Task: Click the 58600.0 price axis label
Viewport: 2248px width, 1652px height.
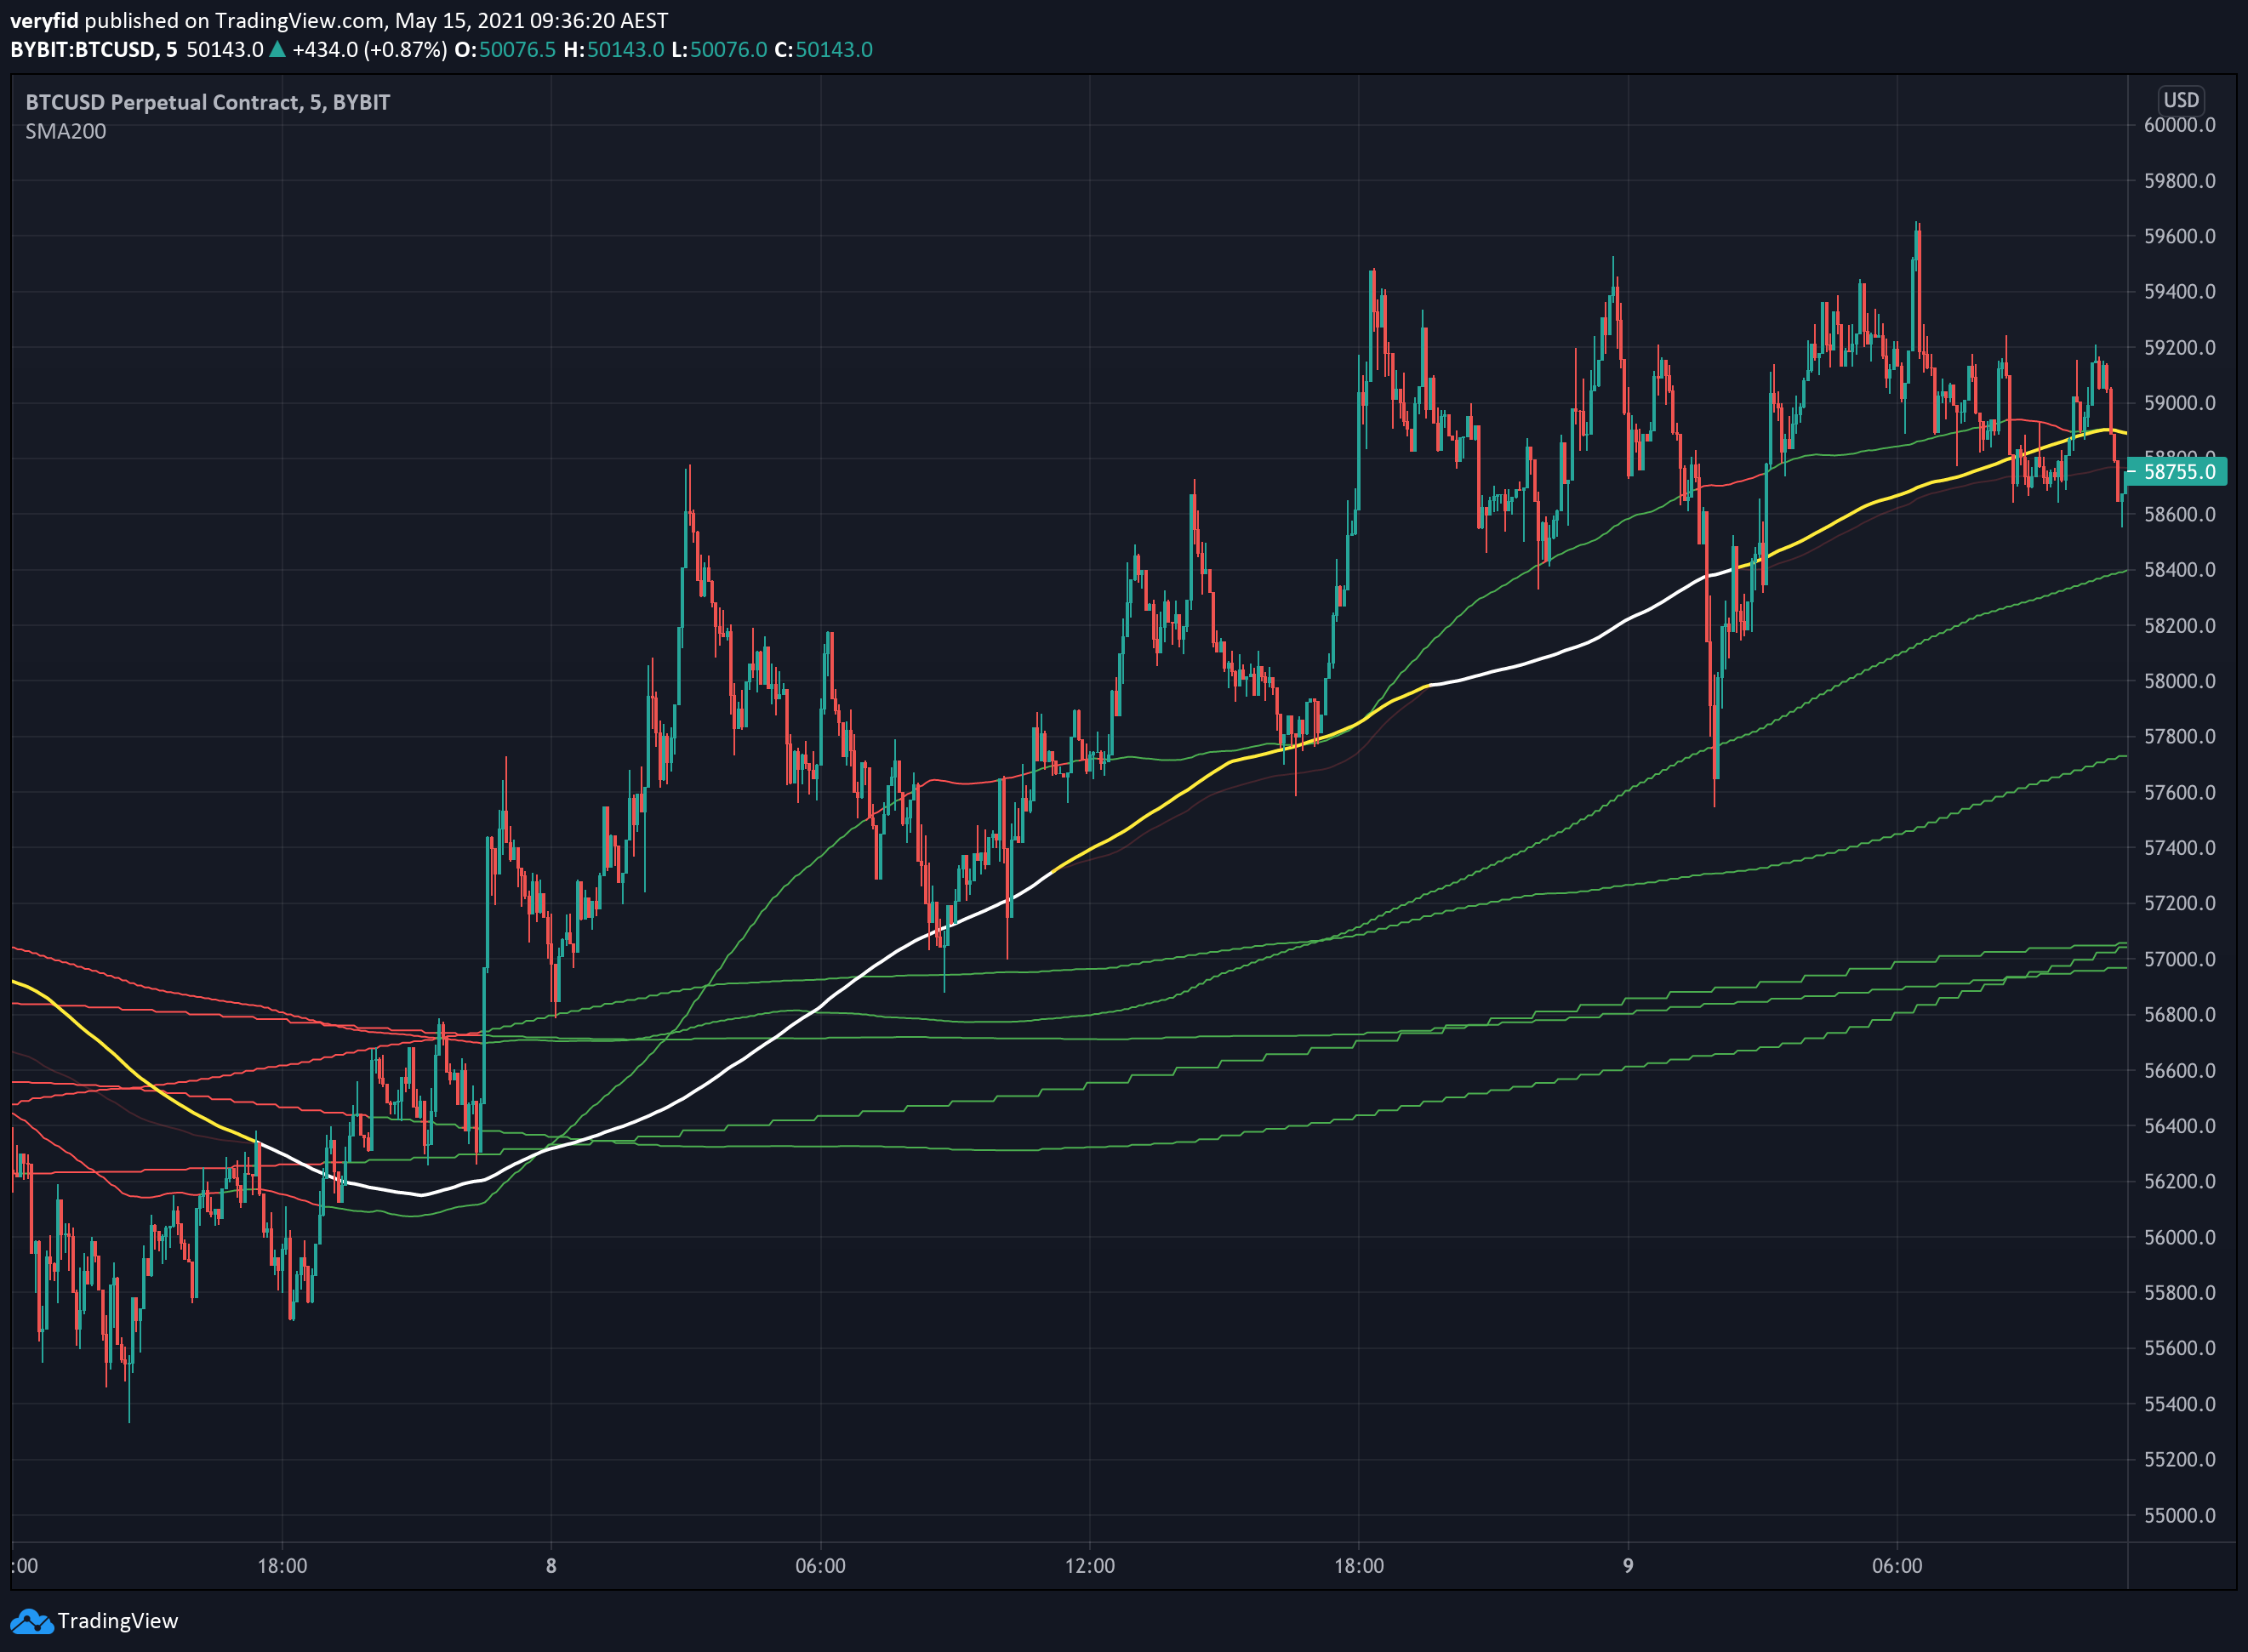Action: 2179,514
